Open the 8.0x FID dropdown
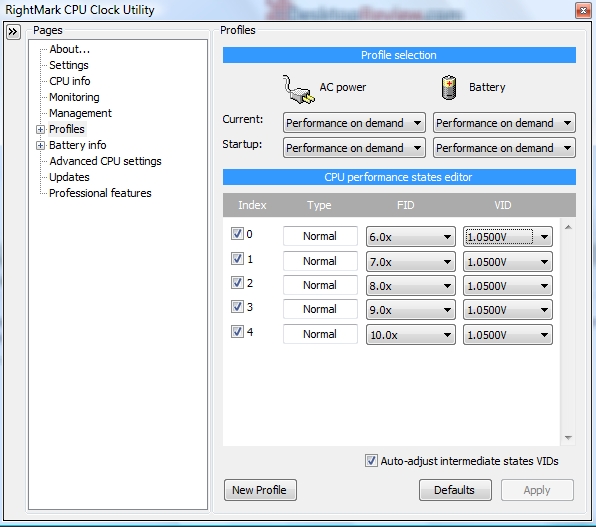 [411, 286]
